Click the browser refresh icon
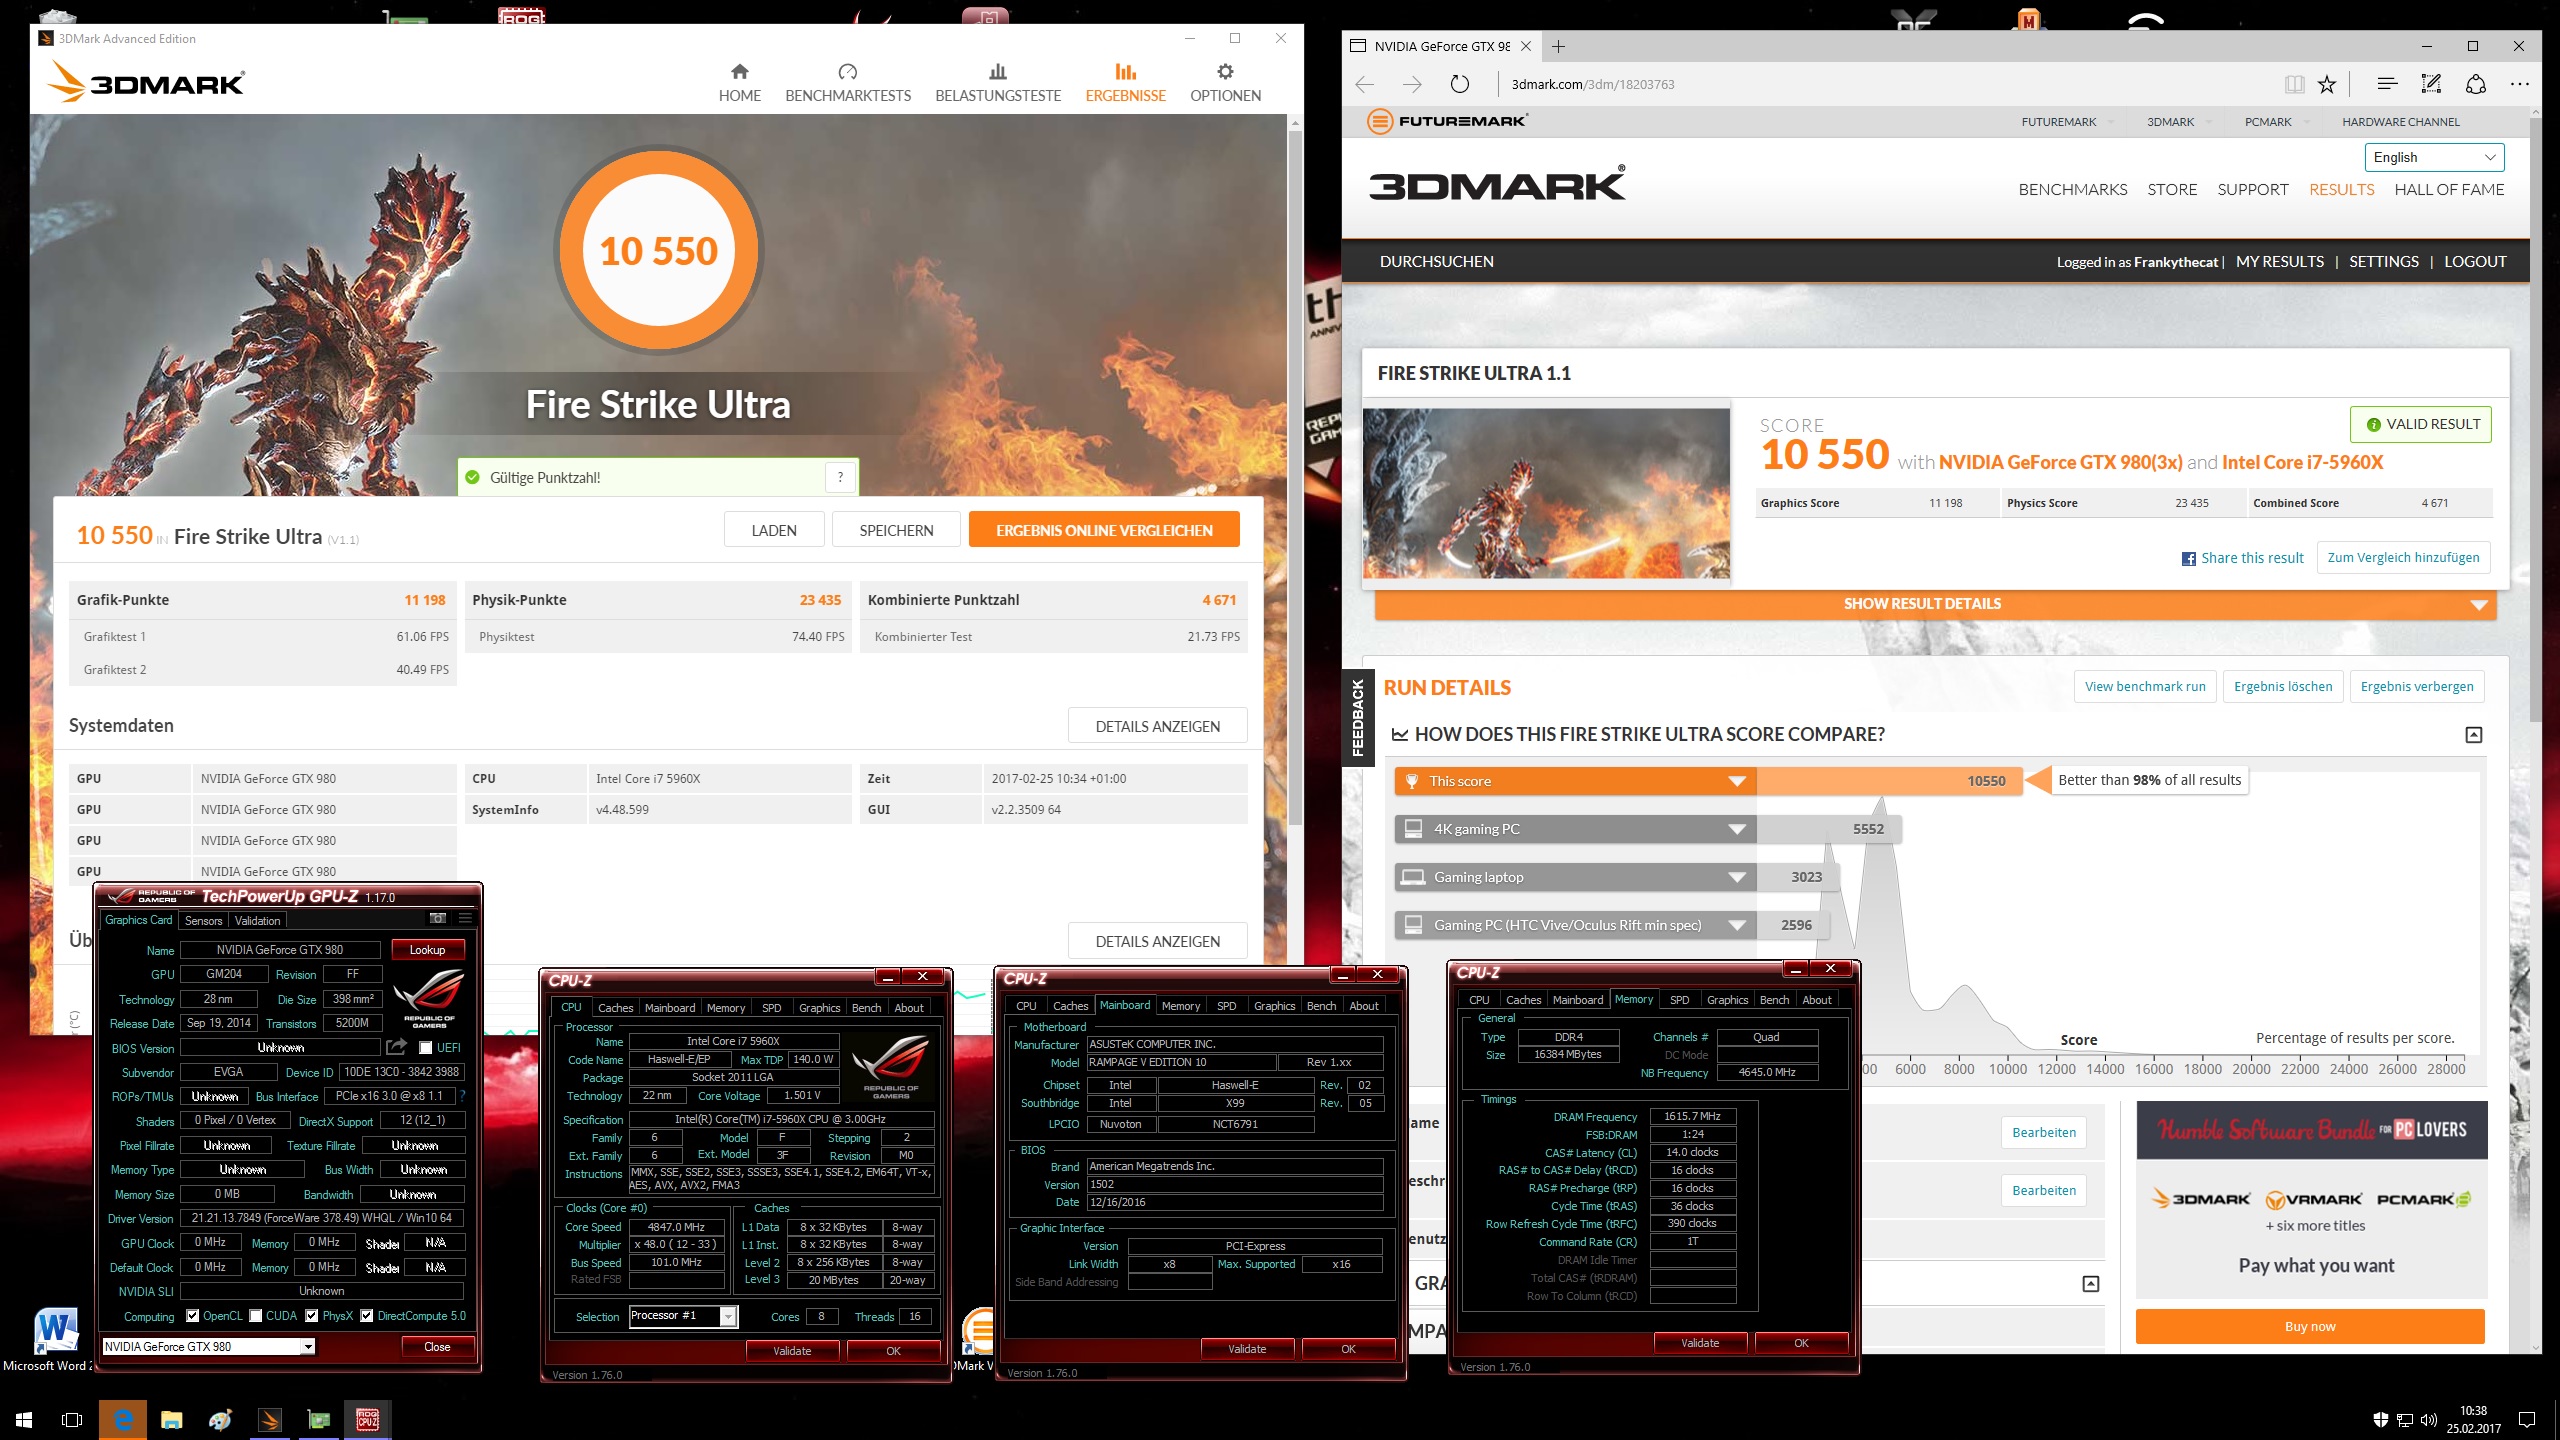The image size is (2560, 1440). click(1460, 84)
